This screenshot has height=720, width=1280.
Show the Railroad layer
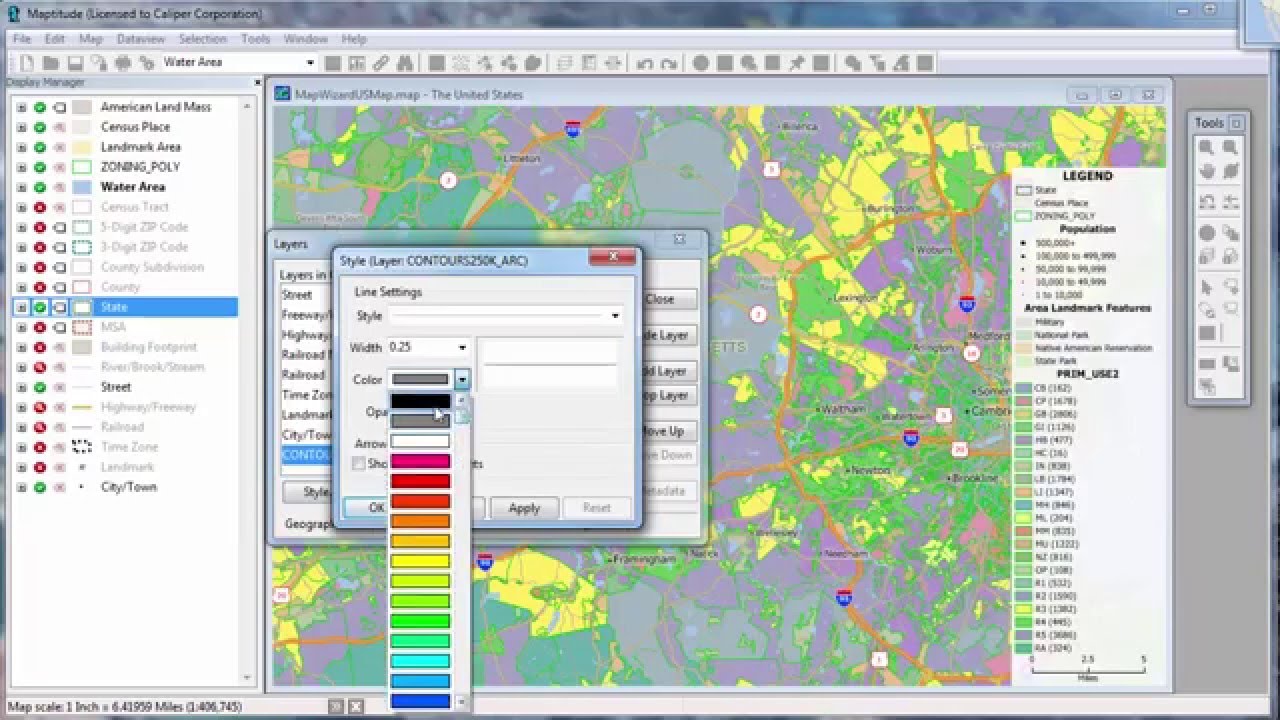[40, 427]
